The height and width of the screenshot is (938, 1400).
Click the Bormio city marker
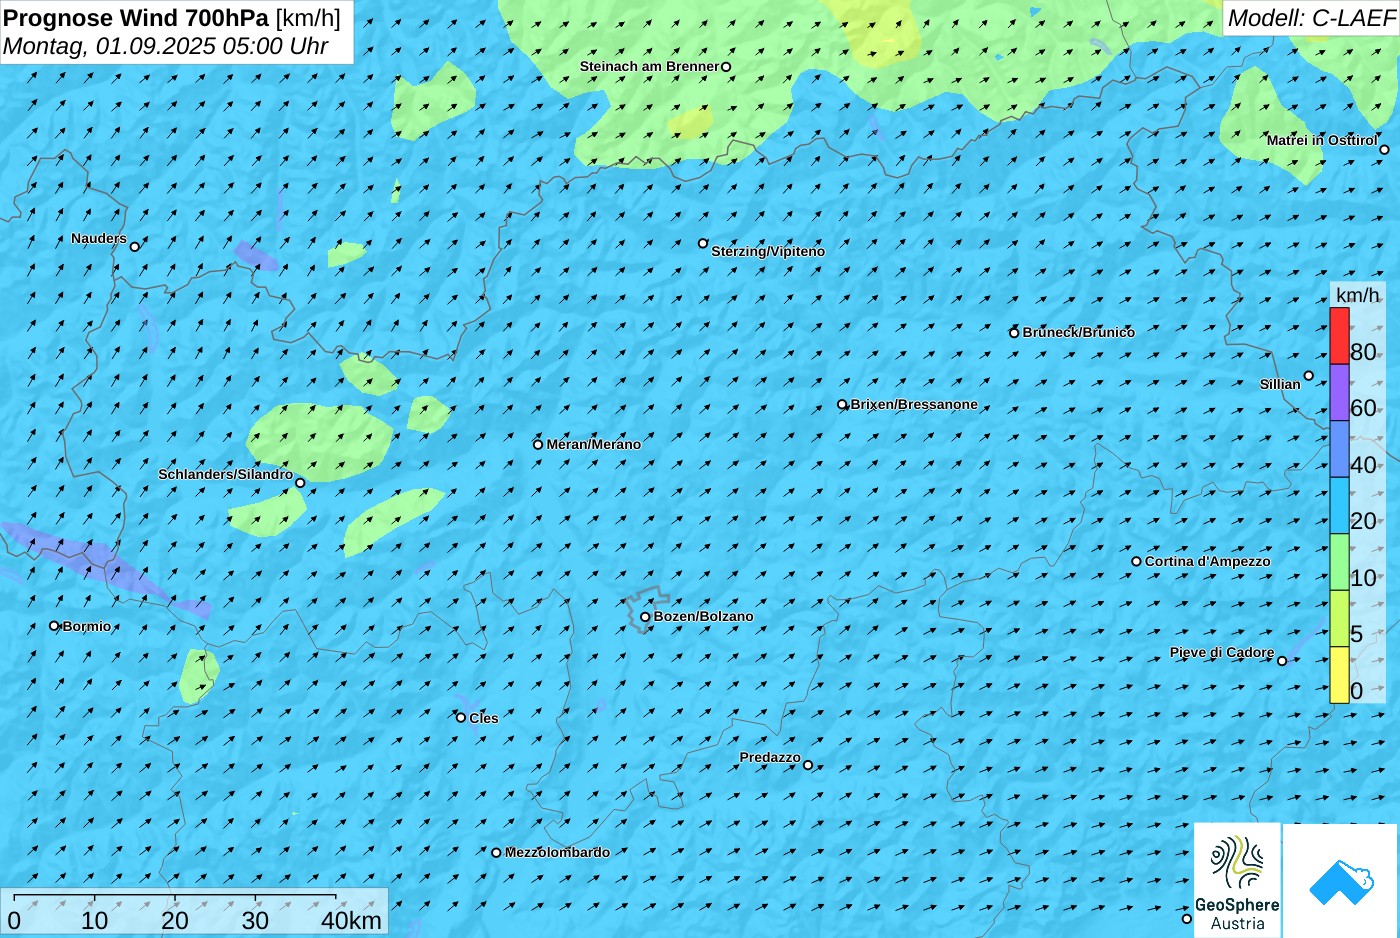55,626
